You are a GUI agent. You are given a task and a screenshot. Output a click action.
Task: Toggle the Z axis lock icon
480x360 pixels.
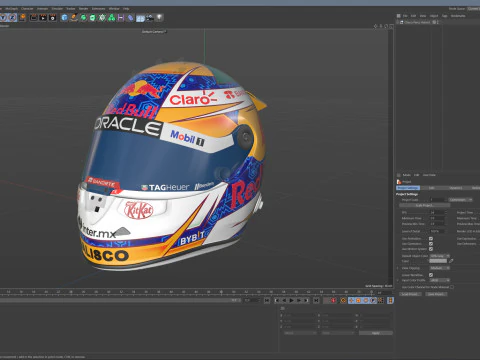pyautogui.click(x=12, y=17)
